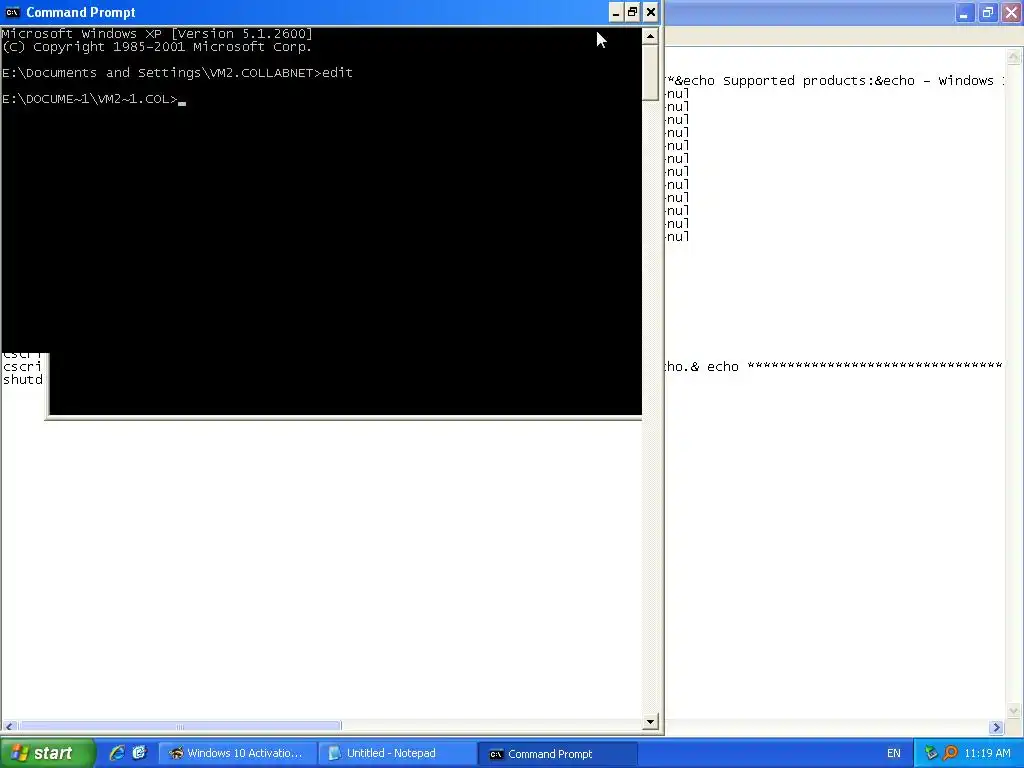Switch to Windows 10 Activation taskbar window
The image size is (1024, 768).
pos(237,754)
